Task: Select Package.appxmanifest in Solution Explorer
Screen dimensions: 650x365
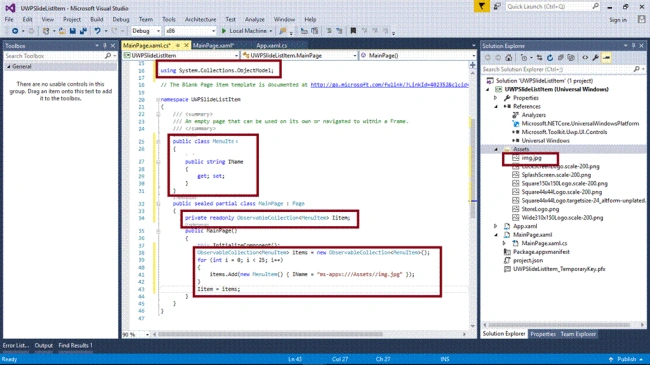Action: pos(541,252)
